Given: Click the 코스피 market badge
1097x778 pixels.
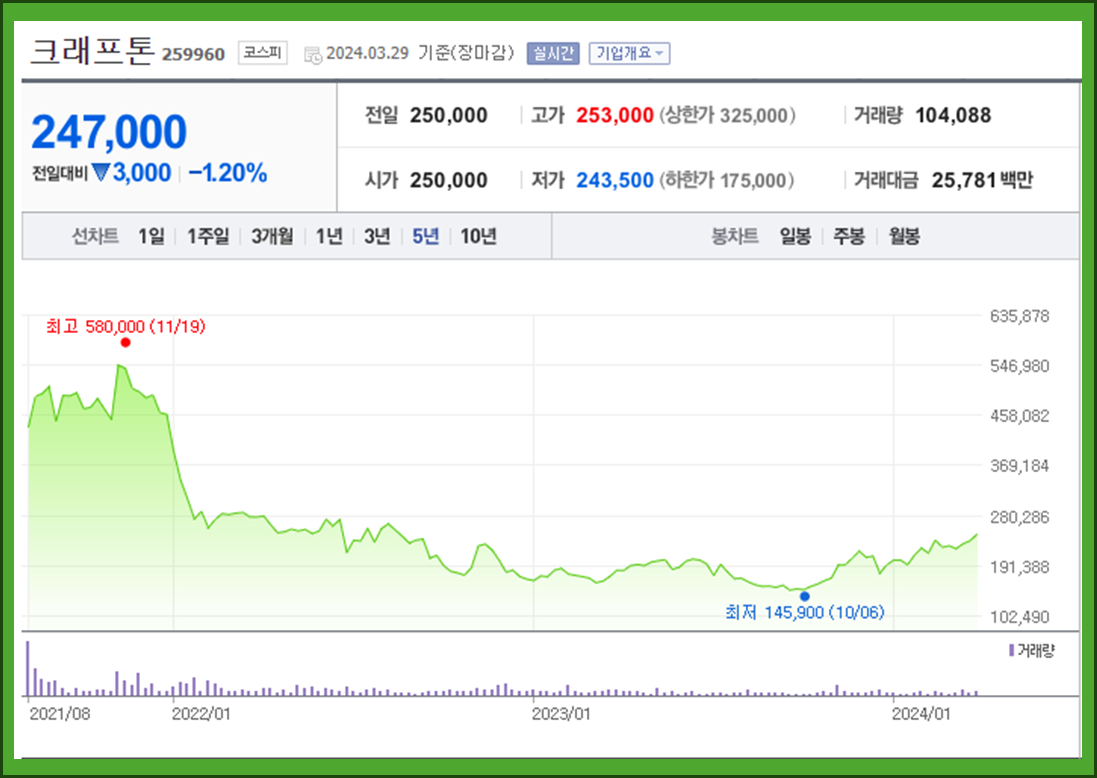Looking at the screenshot, I should [262, 52].
